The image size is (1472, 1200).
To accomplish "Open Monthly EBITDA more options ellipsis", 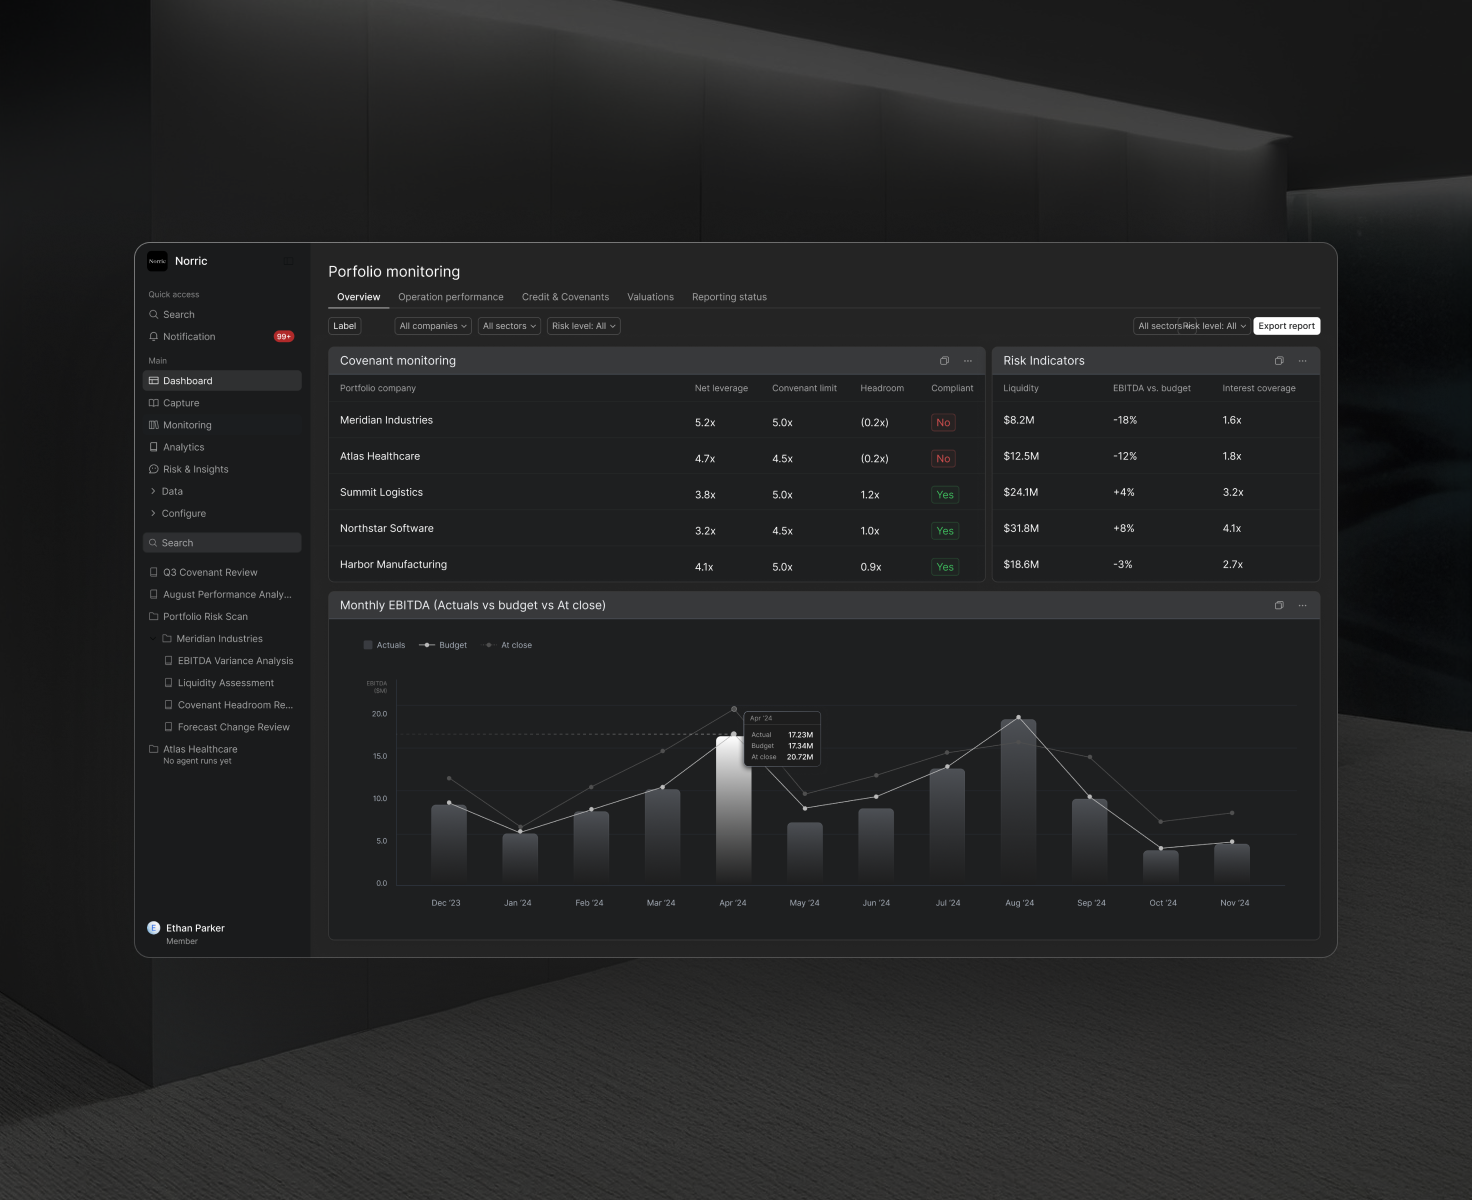I will pyautogui.click(x=1303, y=605).
